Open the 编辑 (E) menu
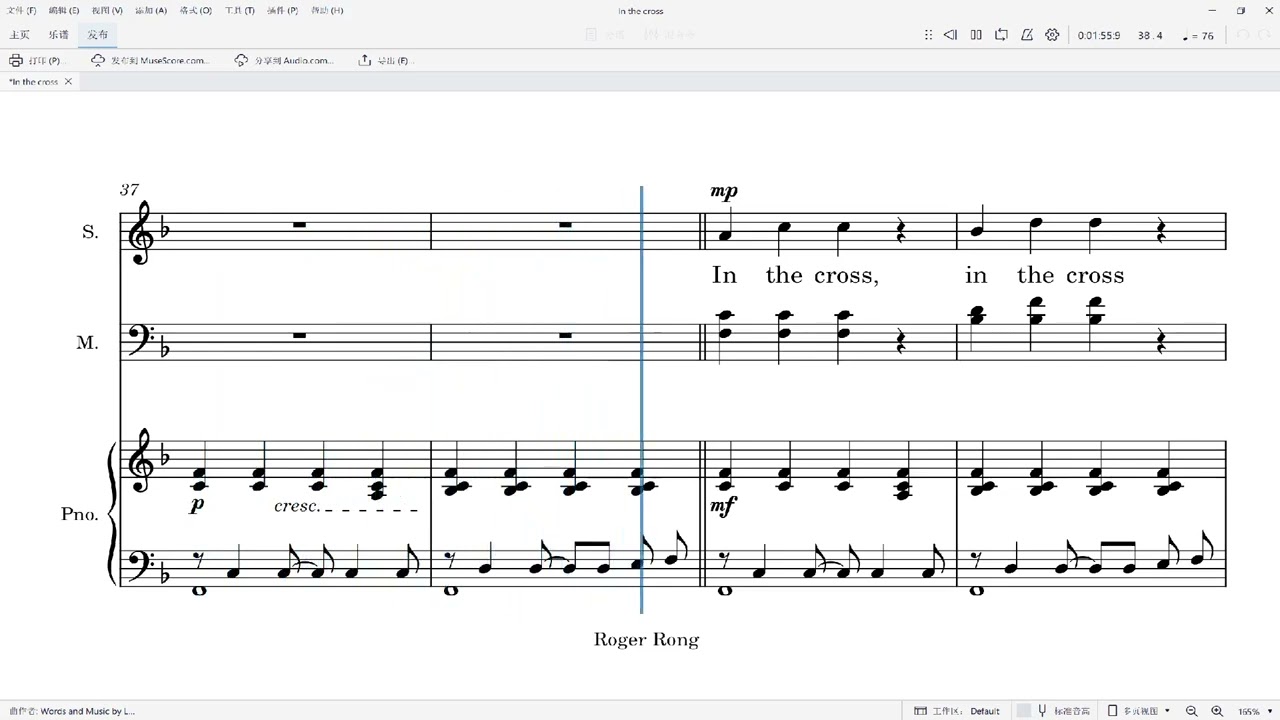 [x=64, y=10]
